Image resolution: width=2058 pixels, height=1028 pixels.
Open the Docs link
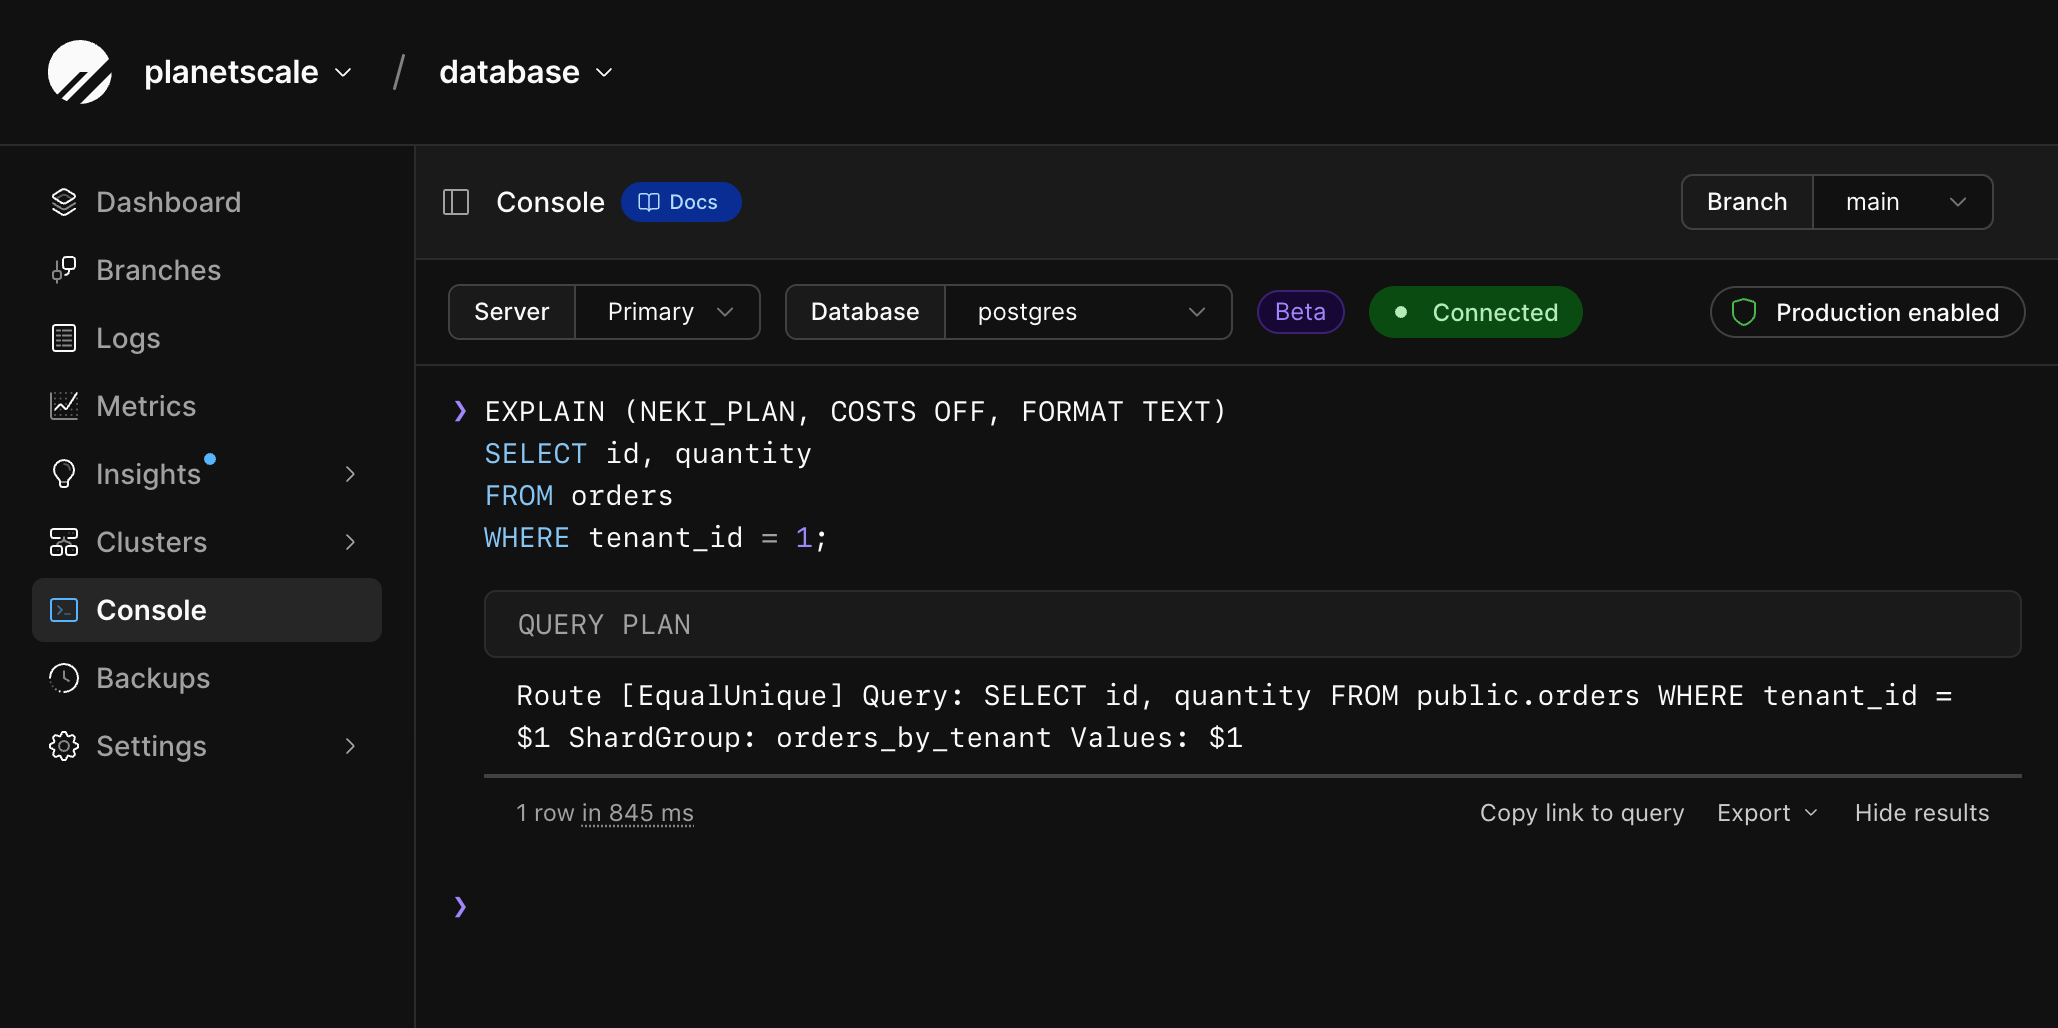pyautogui.click(x=681, y=202)
